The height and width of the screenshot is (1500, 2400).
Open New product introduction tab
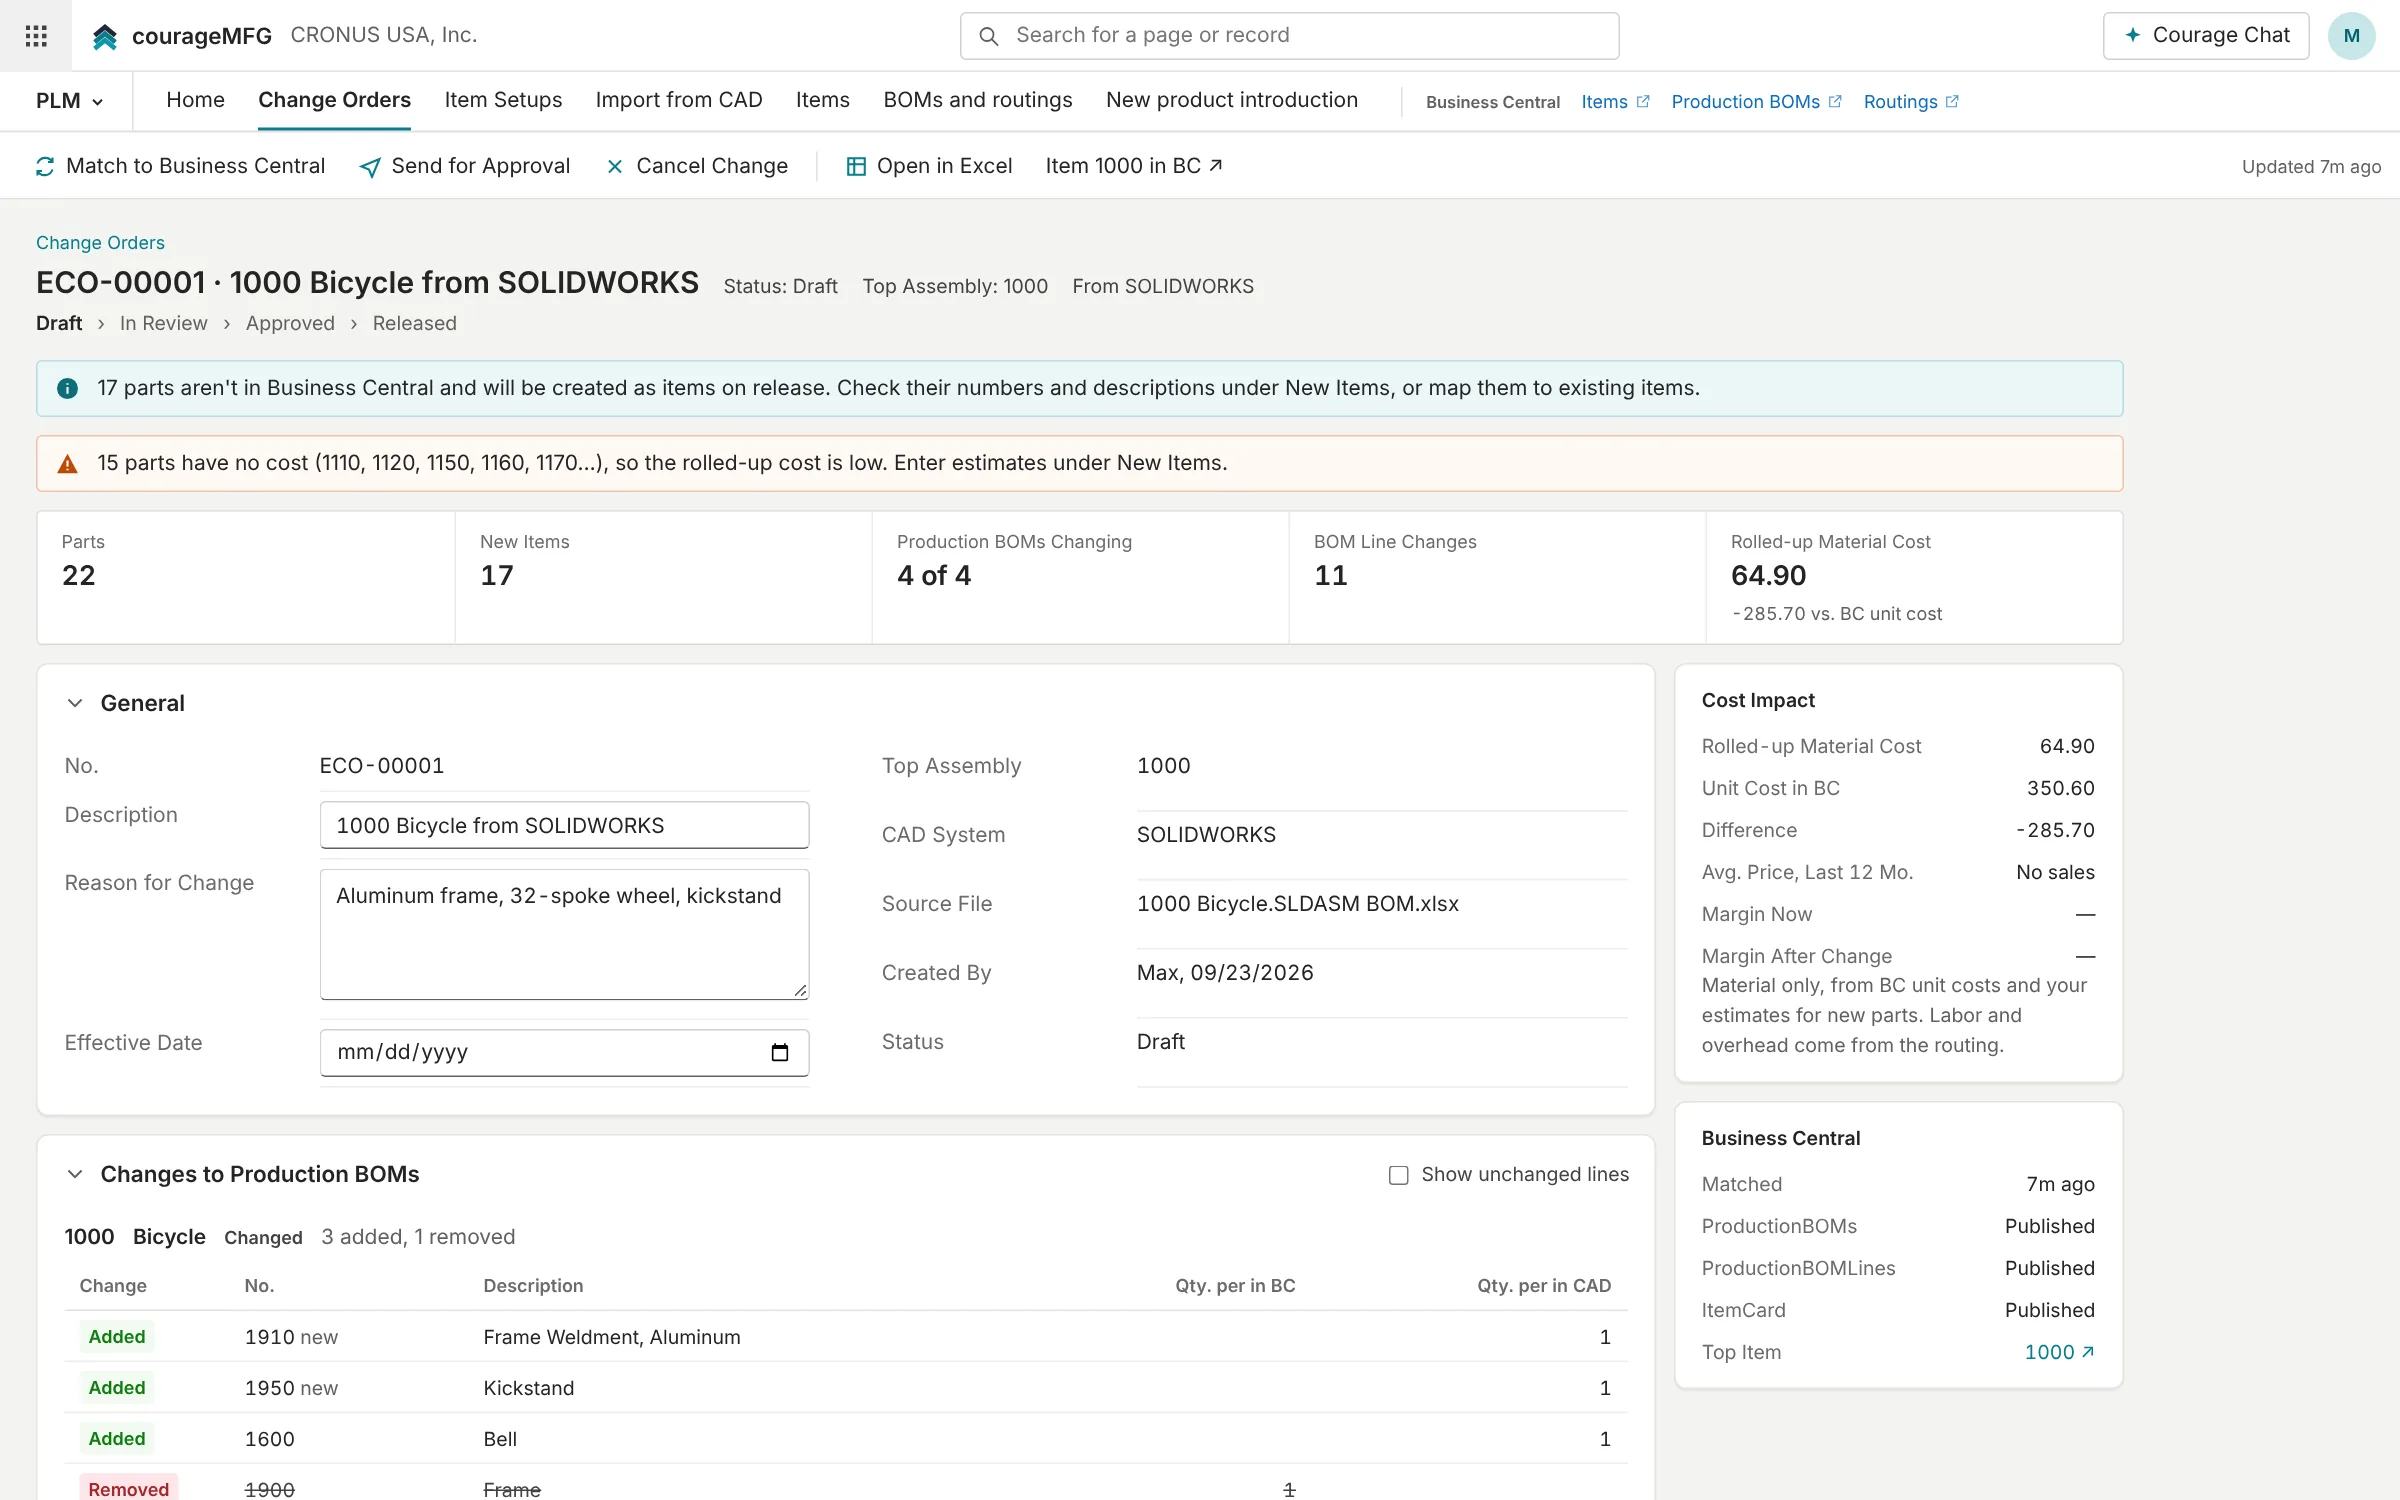click(1232, 100)
